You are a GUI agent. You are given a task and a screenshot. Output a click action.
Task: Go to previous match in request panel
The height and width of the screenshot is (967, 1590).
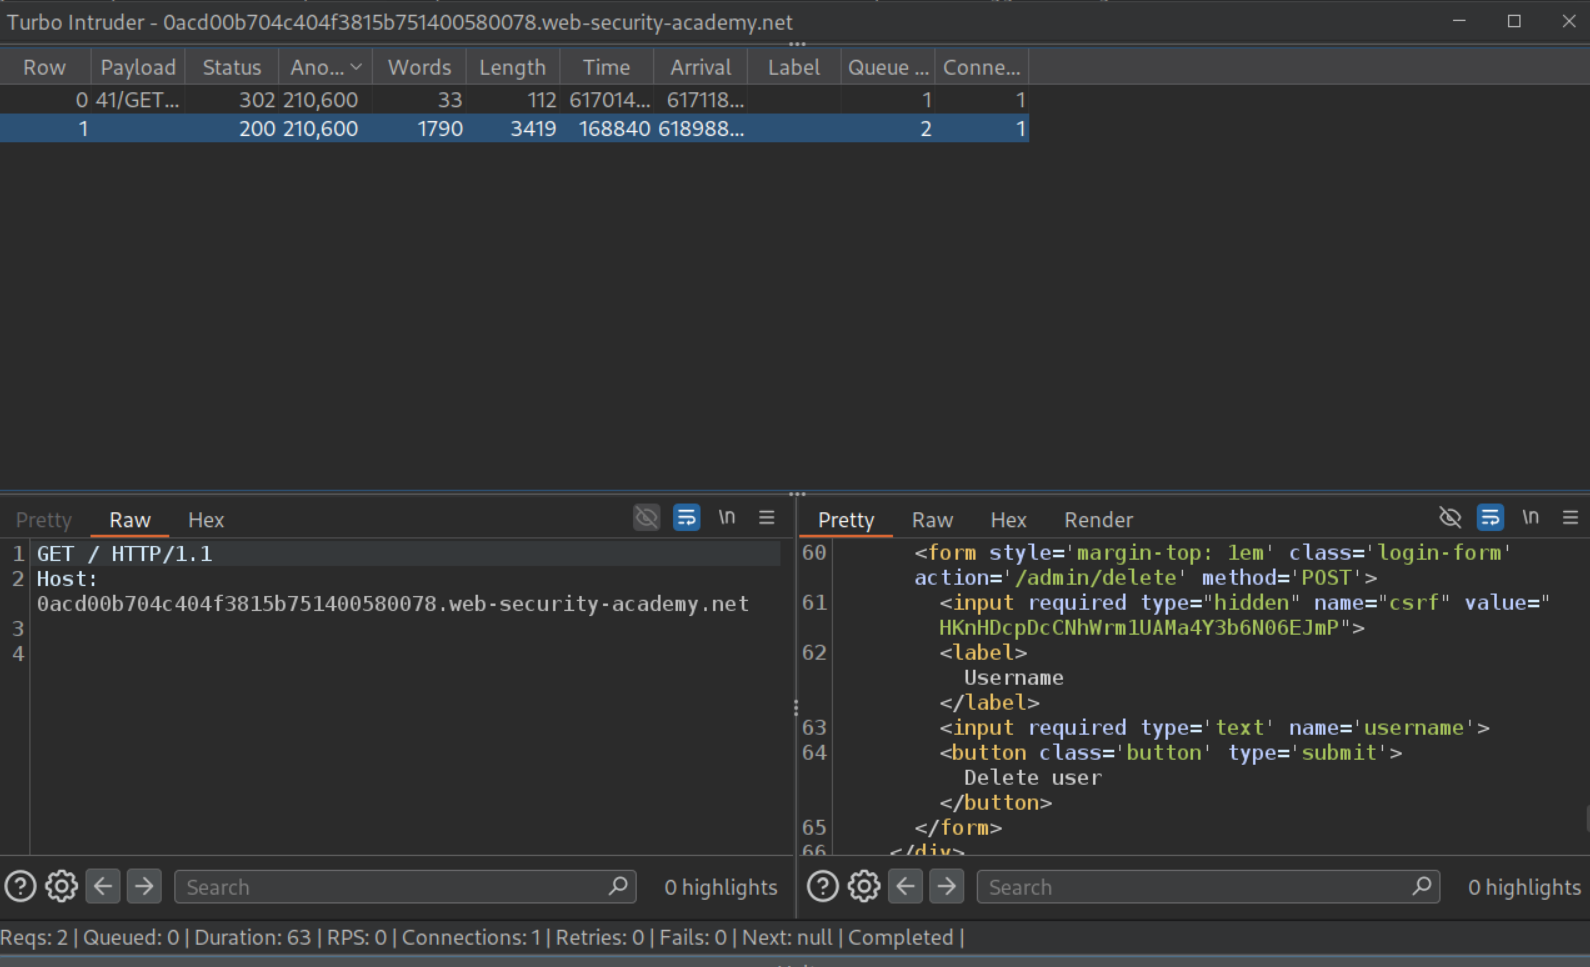(x=103, y=886)
